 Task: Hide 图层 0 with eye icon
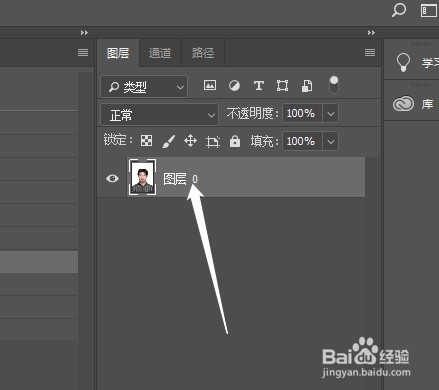112,178
